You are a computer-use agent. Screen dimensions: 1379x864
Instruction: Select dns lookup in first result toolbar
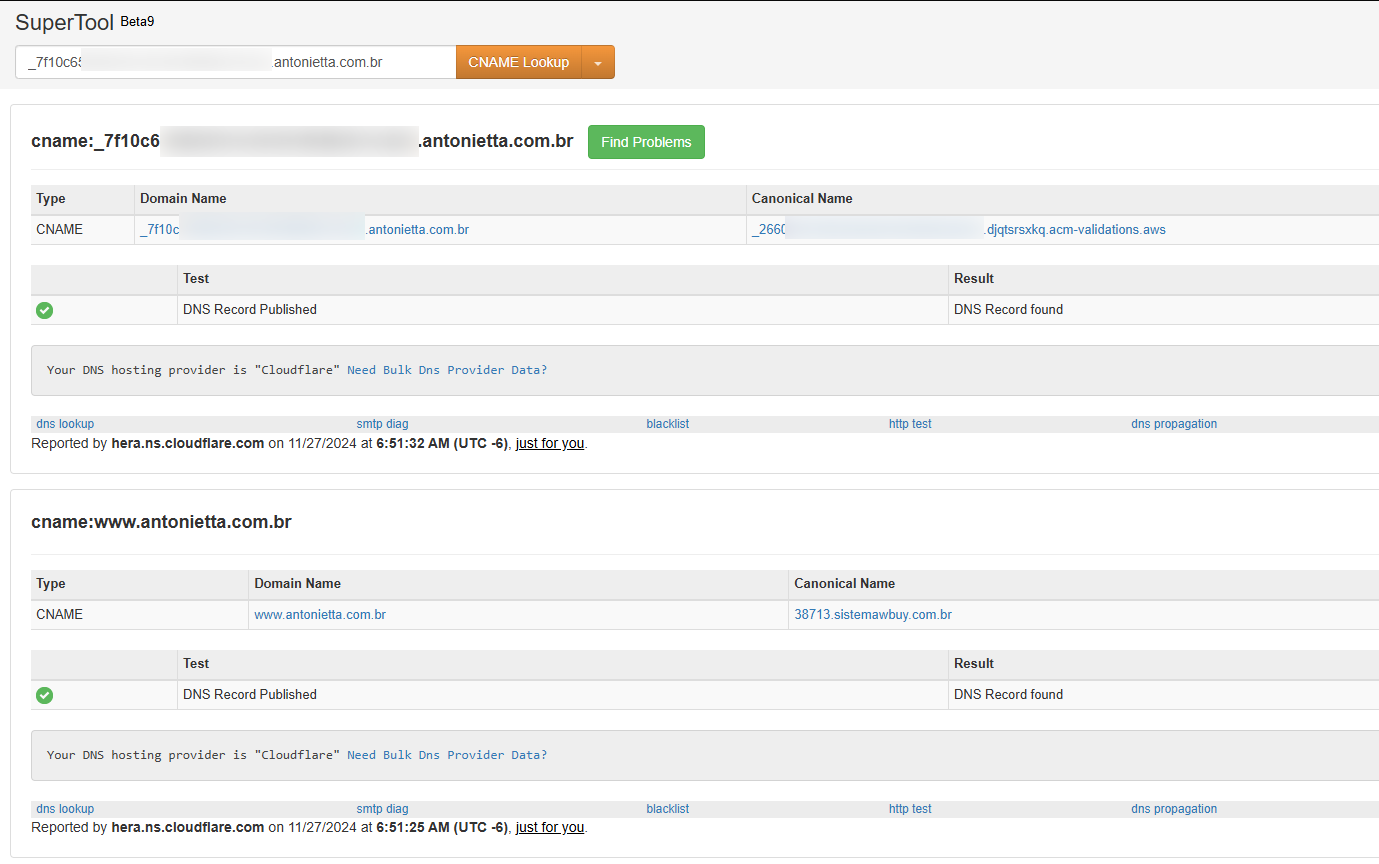coord(65,424)
